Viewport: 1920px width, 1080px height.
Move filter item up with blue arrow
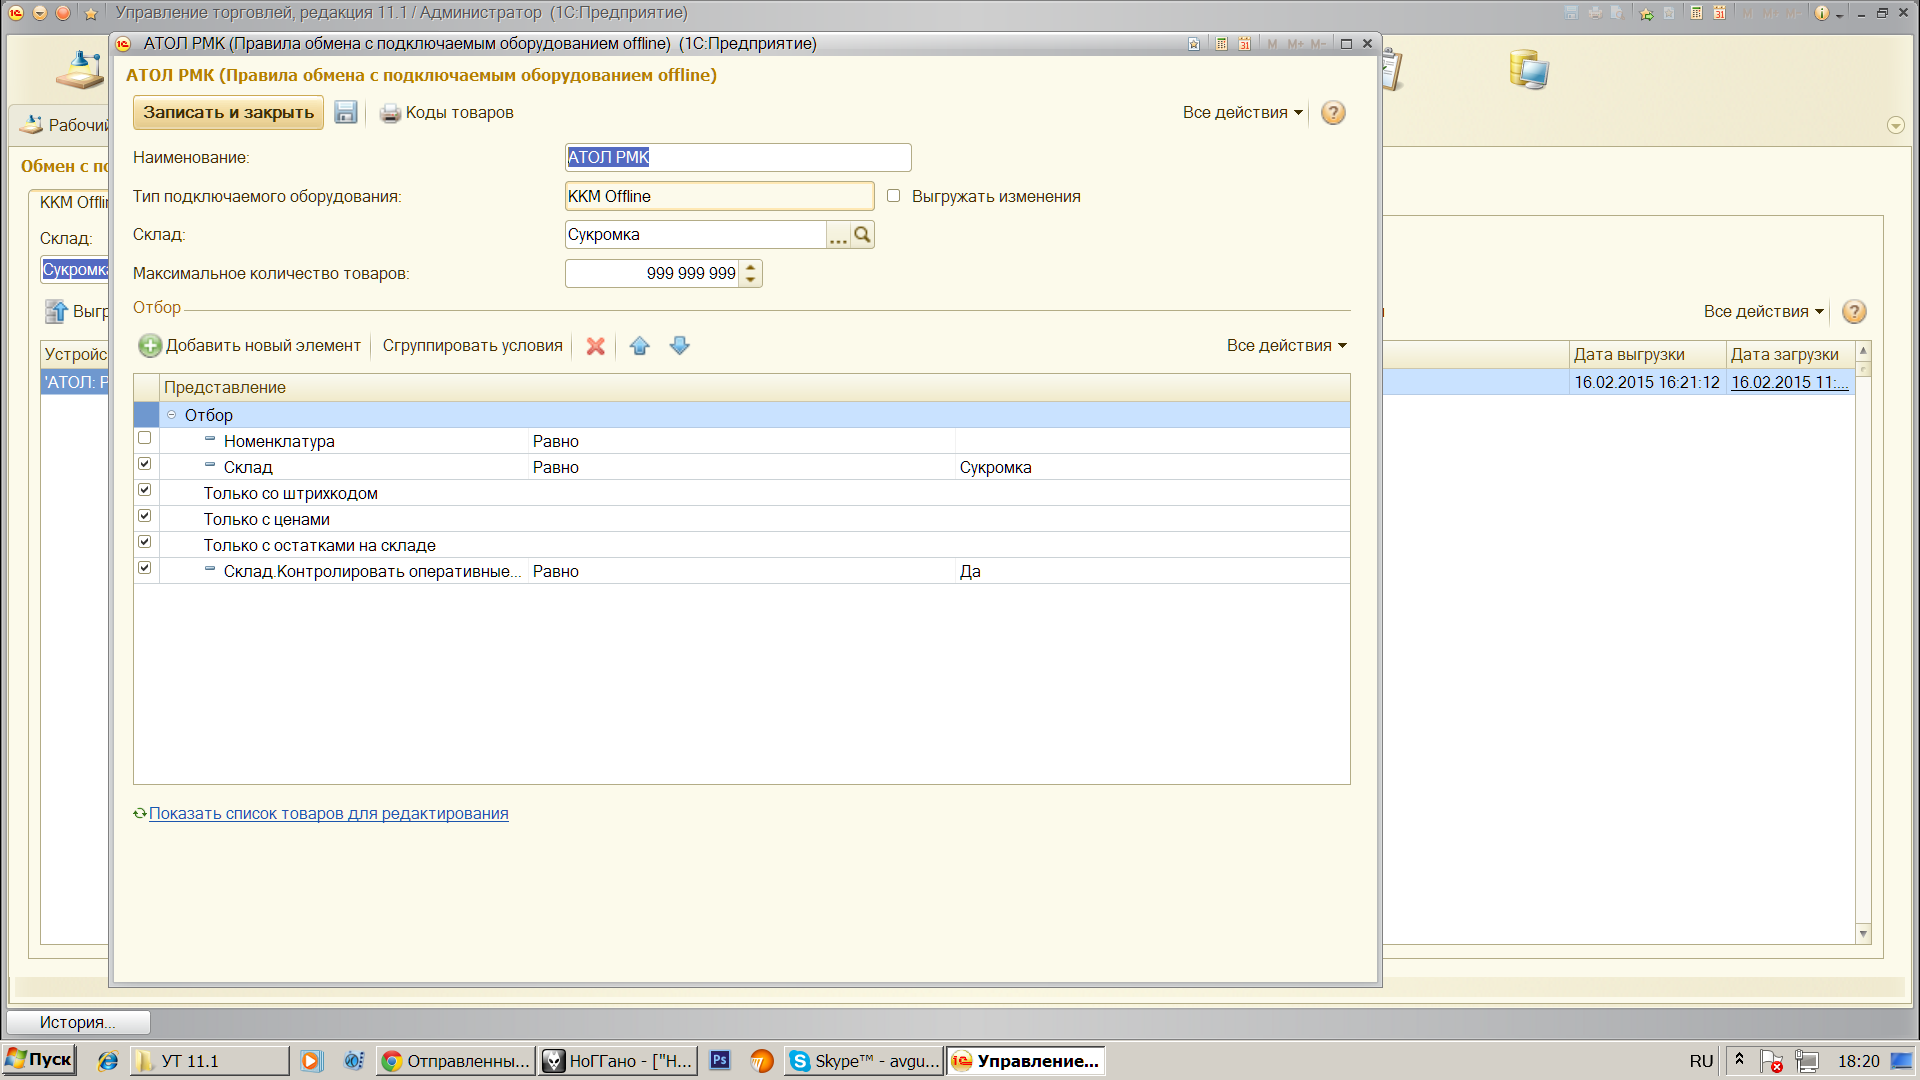[640, 346]
